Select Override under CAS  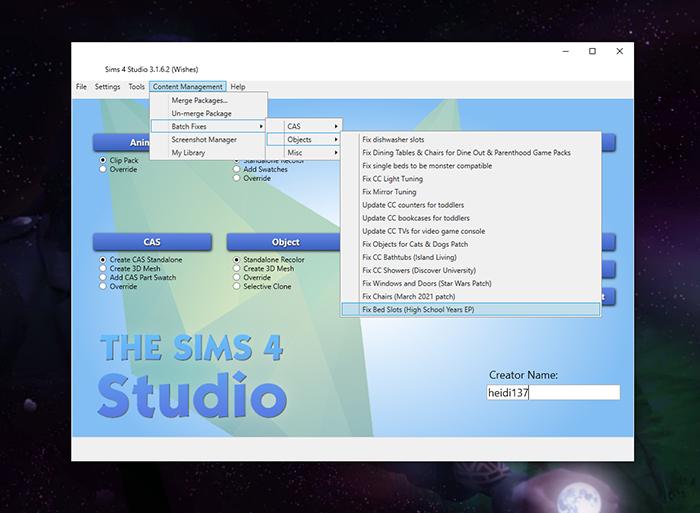pyautogui.click(x=103, y=286)
